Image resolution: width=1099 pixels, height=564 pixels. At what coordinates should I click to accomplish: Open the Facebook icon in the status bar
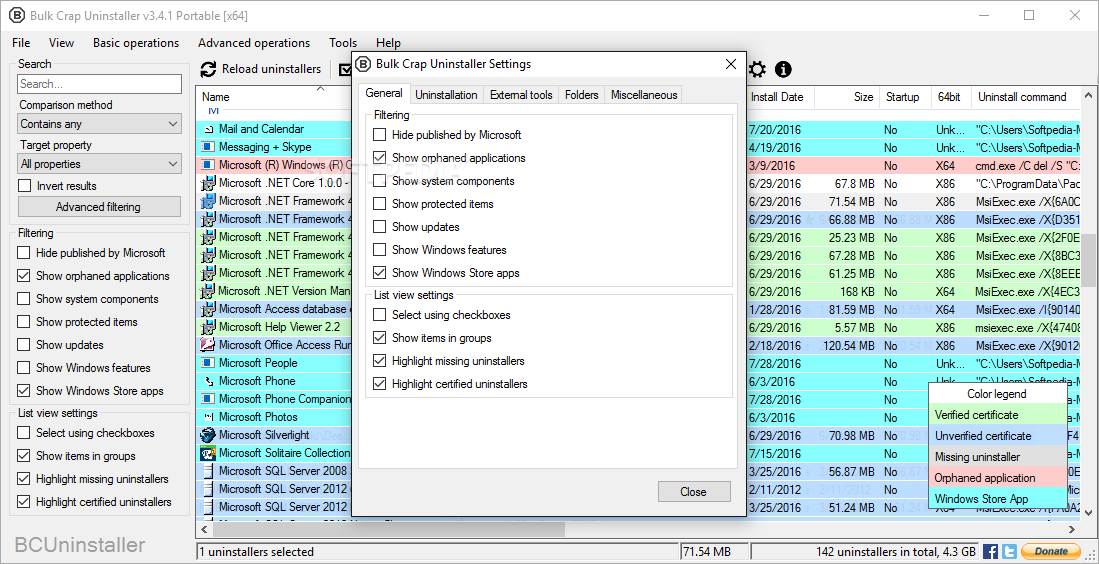[990, 551]
